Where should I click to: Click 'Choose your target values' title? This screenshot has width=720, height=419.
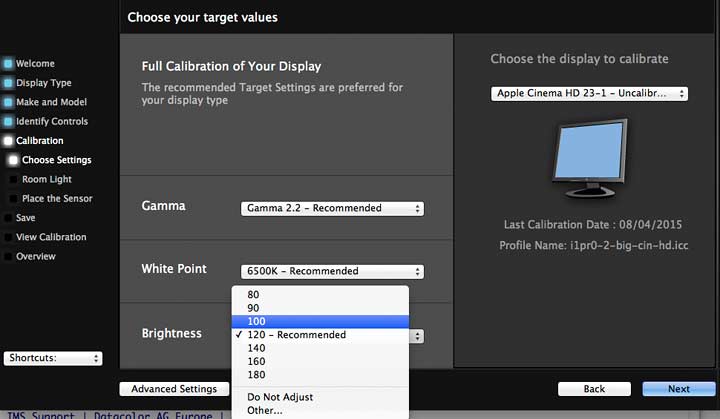click(202, 17)
